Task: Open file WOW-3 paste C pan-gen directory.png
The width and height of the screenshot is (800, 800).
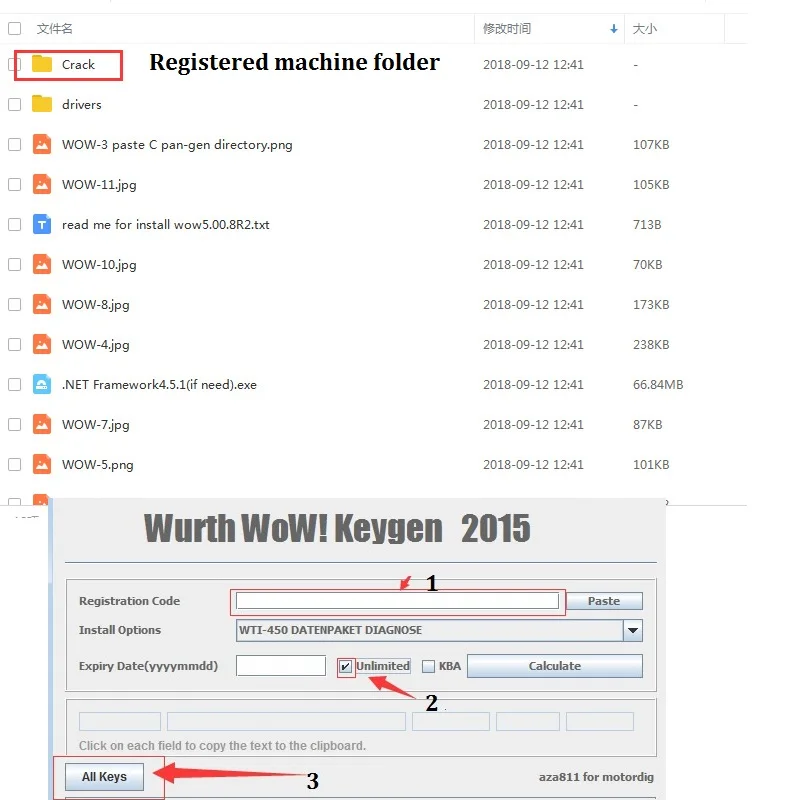Action: tap(177, 145)
